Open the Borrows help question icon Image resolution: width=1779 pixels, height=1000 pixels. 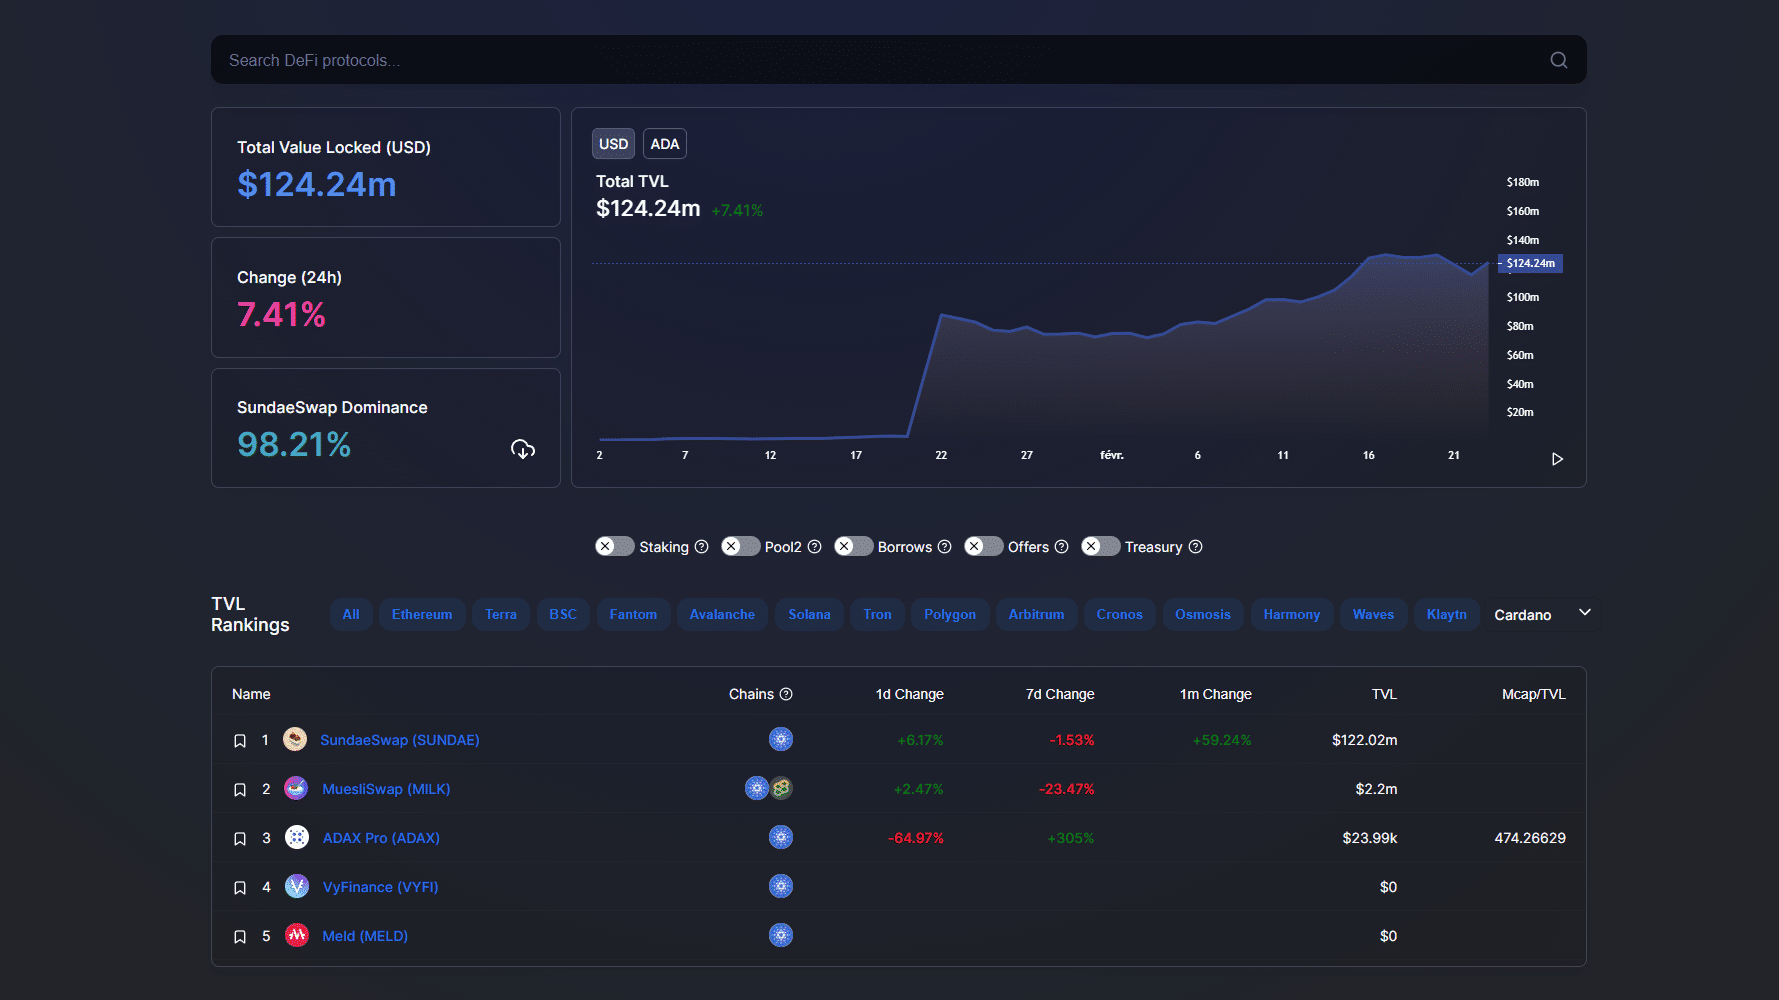[x=944, y=547]
